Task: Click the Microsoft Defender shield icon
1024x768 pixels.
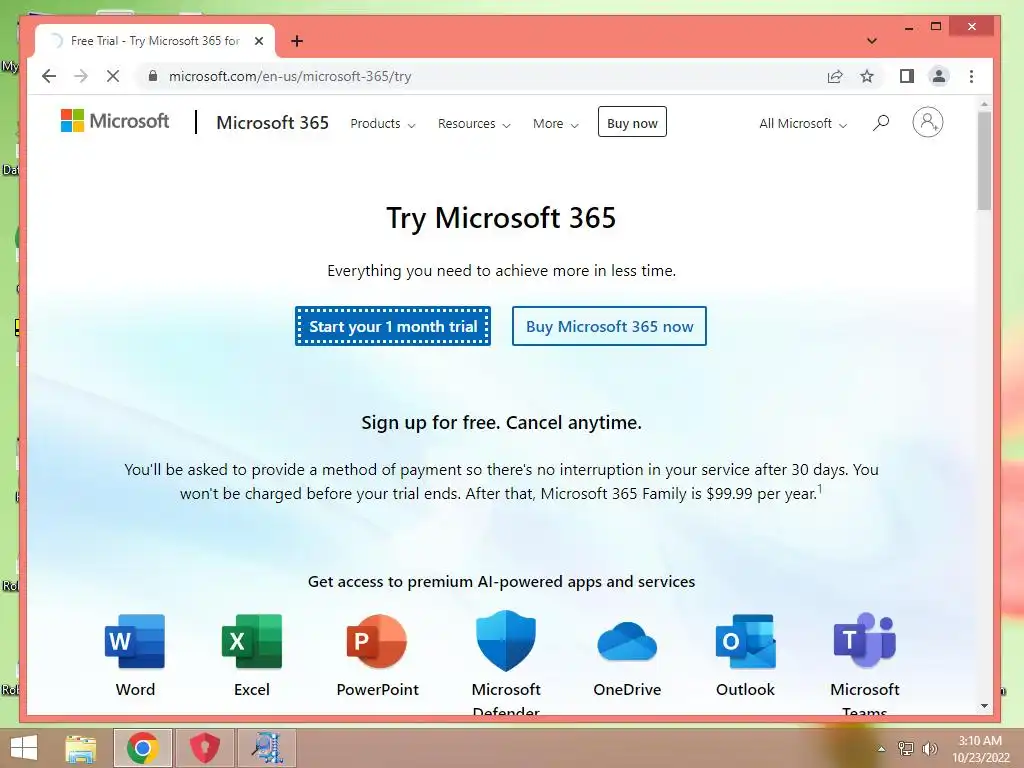Action: 505,641
